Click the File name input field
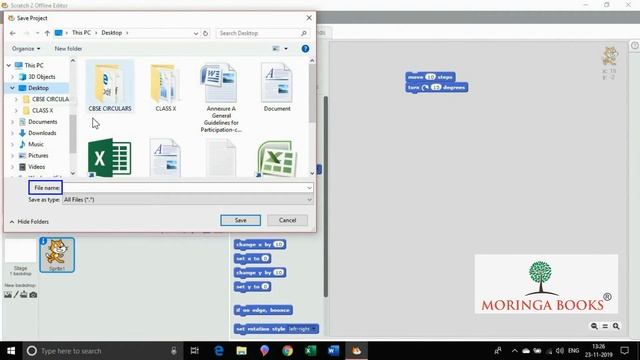 pyautogui.click(x=184, y=188)
